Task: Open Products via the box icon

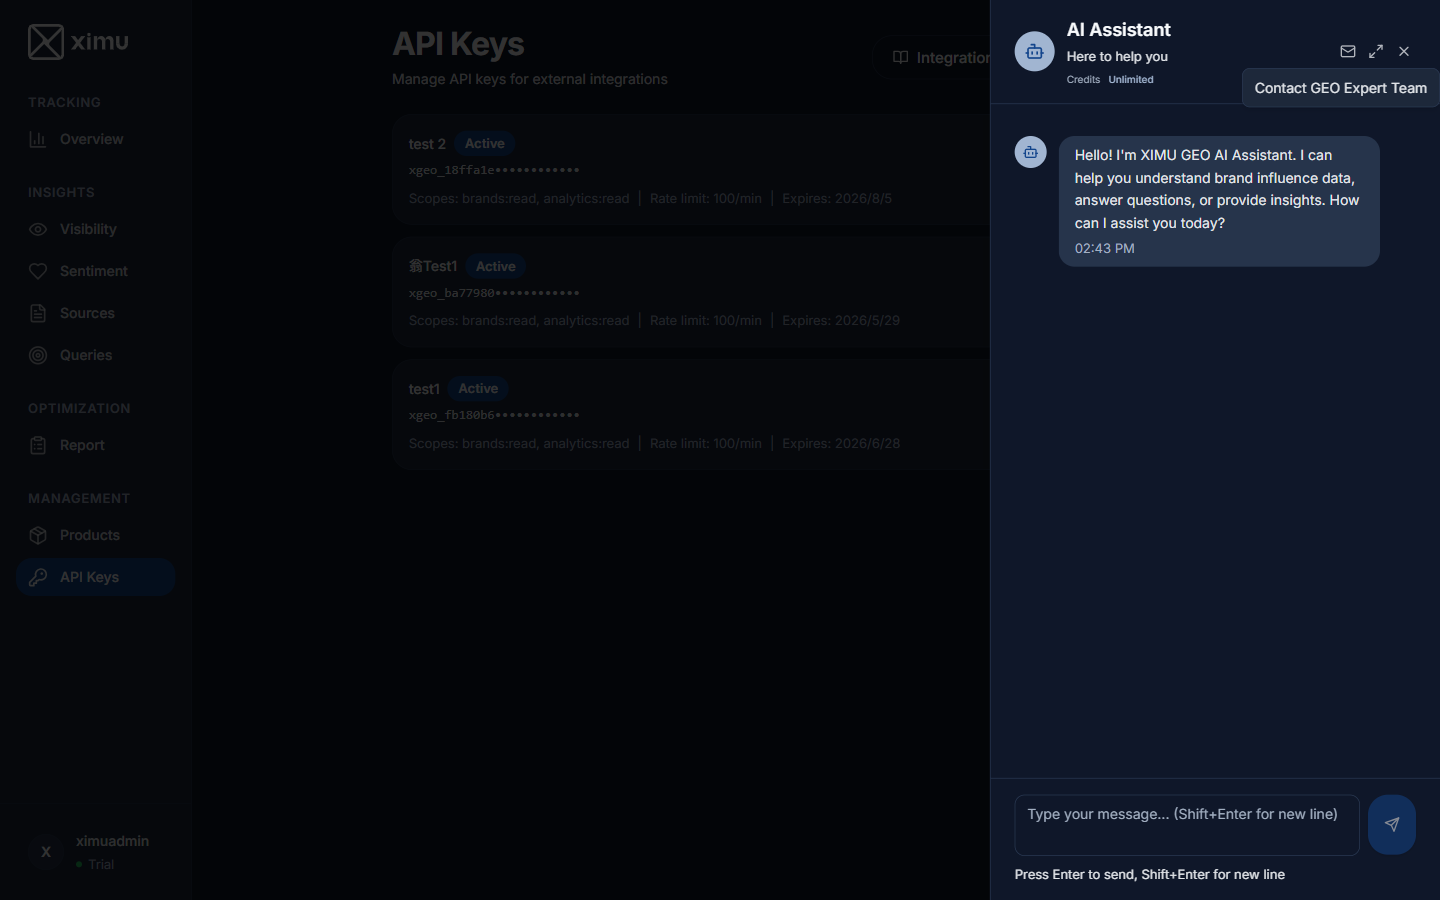Action: (x=38, y=535)
